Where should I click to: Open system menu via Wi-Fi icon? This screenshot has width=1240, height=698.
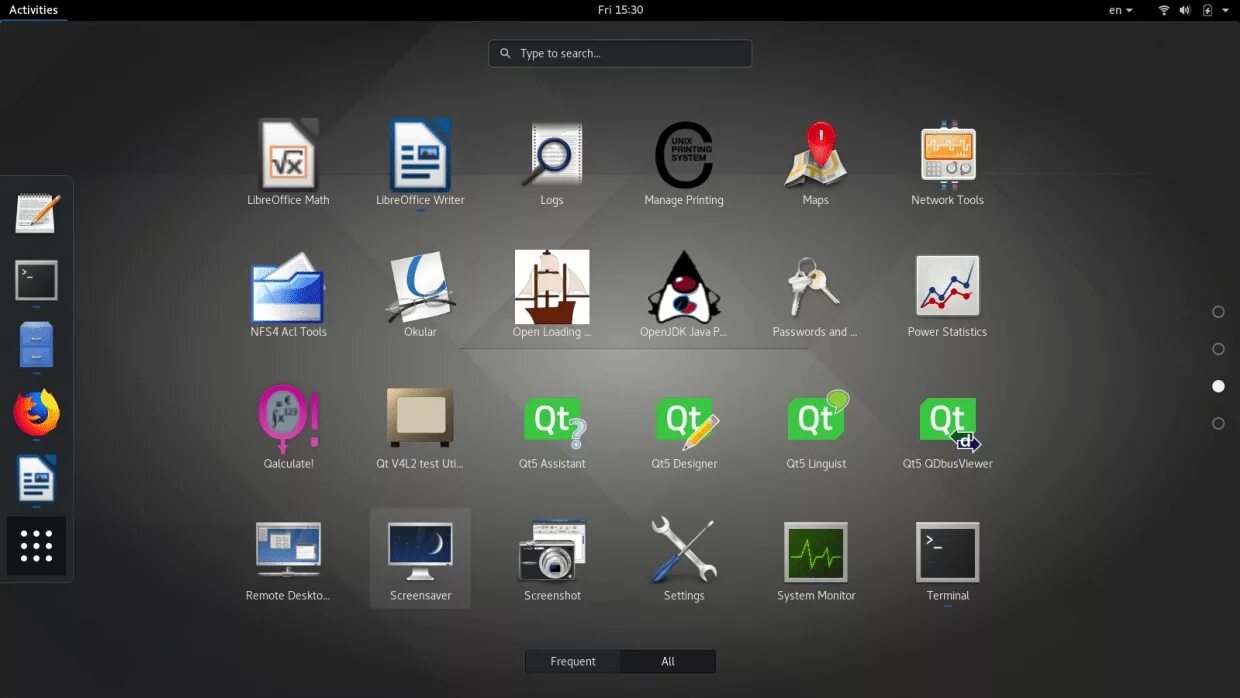click(x=1164, y=10)
